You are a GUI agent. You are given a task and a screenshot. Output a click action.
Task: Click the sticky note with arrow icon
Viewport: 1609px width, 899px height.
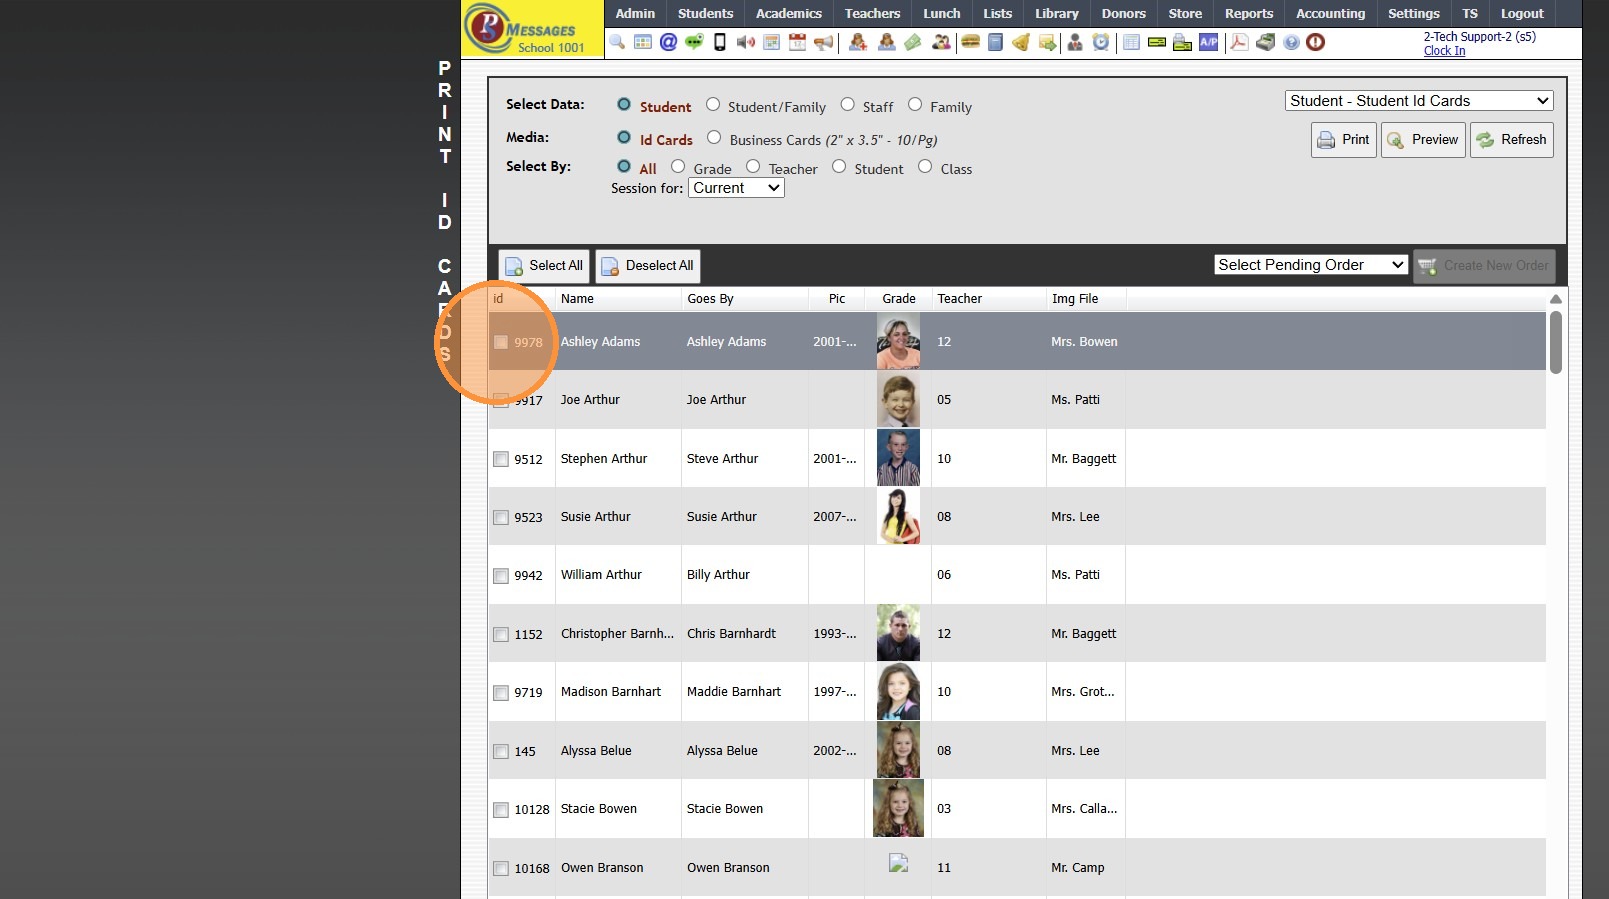pyautogui.click(x=1047, y=42)
